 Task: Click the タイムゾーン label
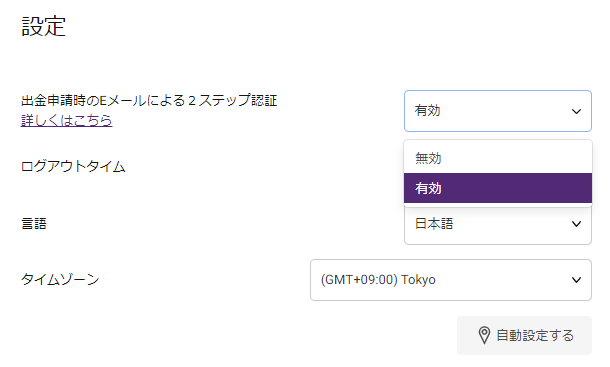[60, 279]
